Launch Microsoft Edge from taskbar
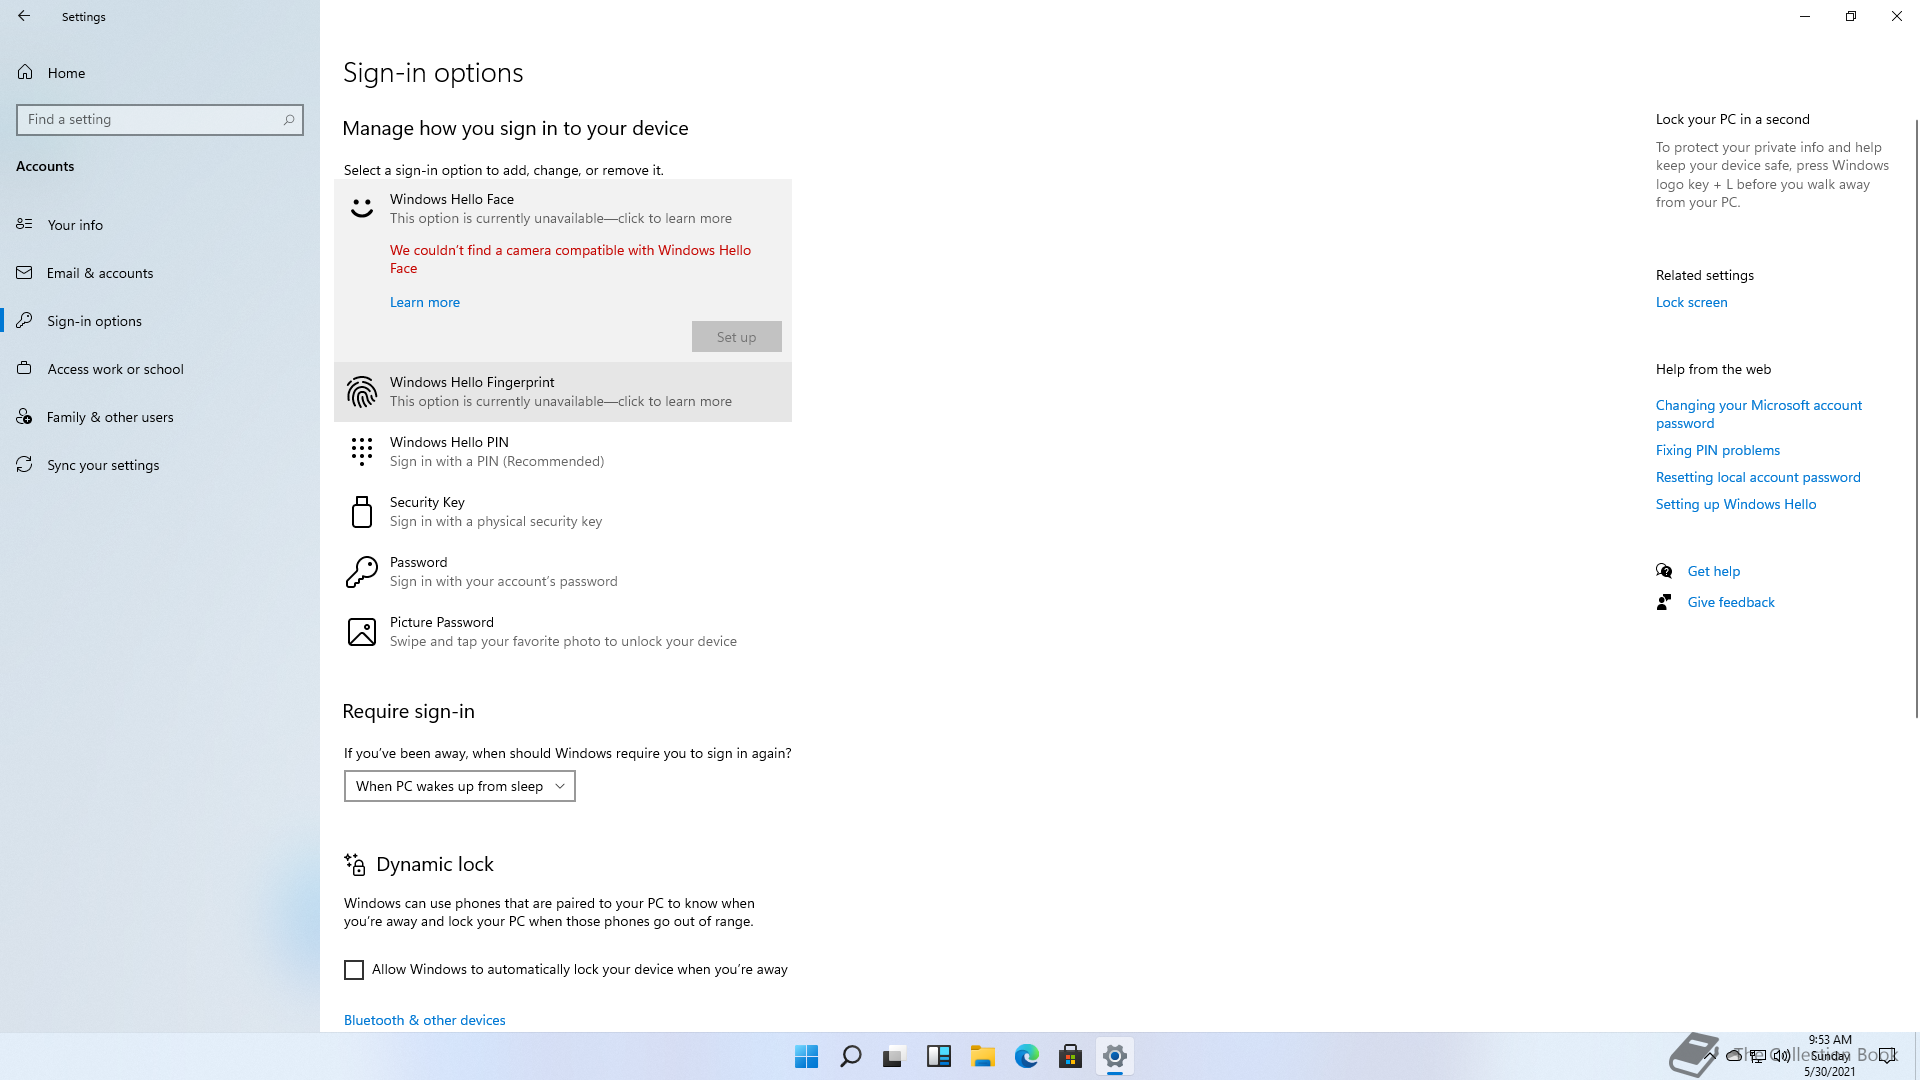This screenshot has height=1080, width=1920. tap(1026, 1056)
